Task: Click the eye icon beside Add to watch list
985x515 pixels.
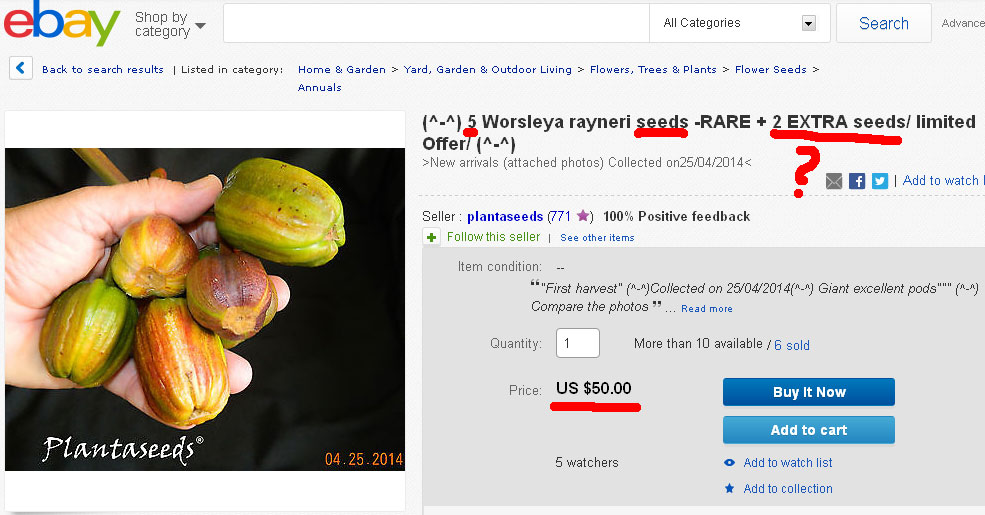Action: point(729,463)
